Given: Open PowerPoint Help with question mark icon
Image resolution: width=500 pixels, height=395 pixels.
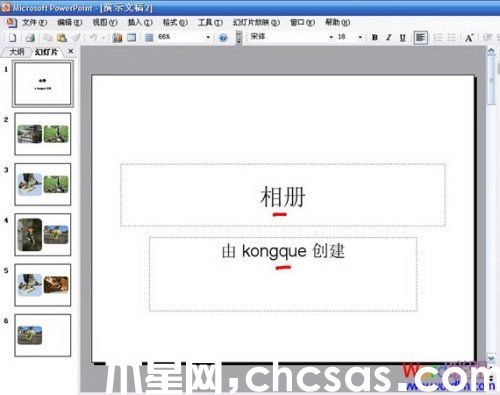Looking at the screenshot, I should pos(223,38).
